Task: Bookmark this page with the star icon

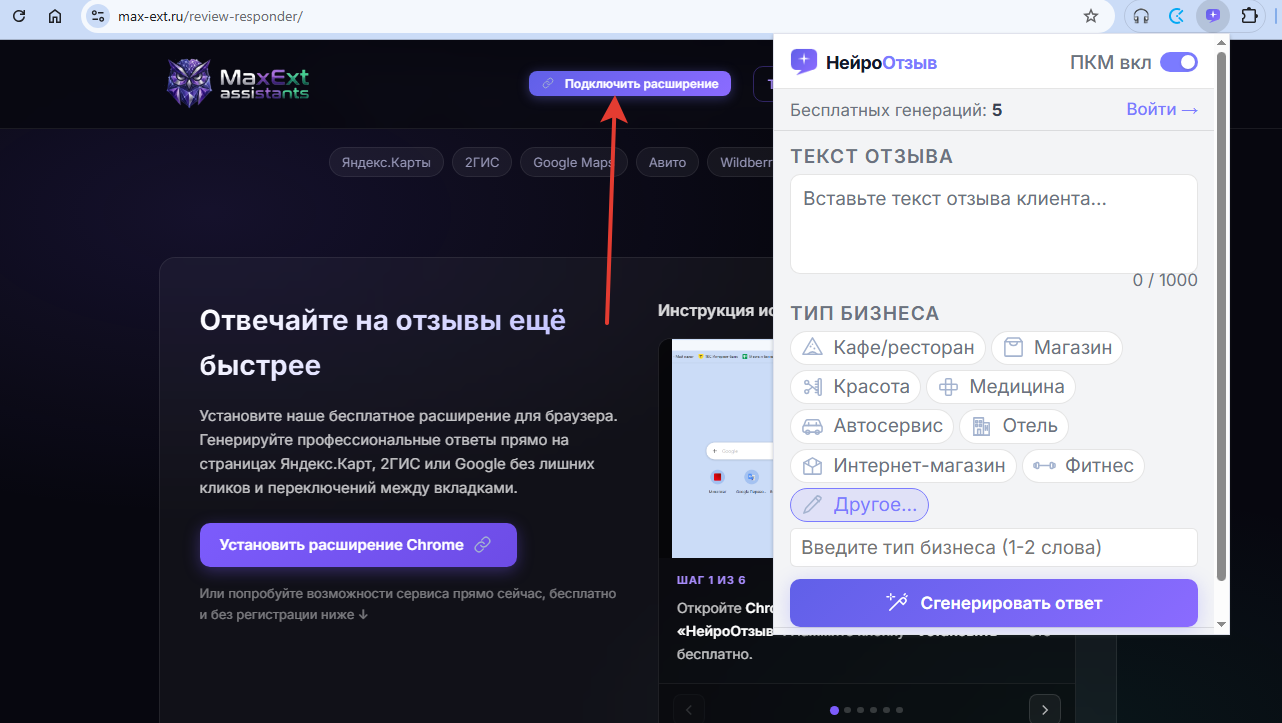Action: point(1091,16)
